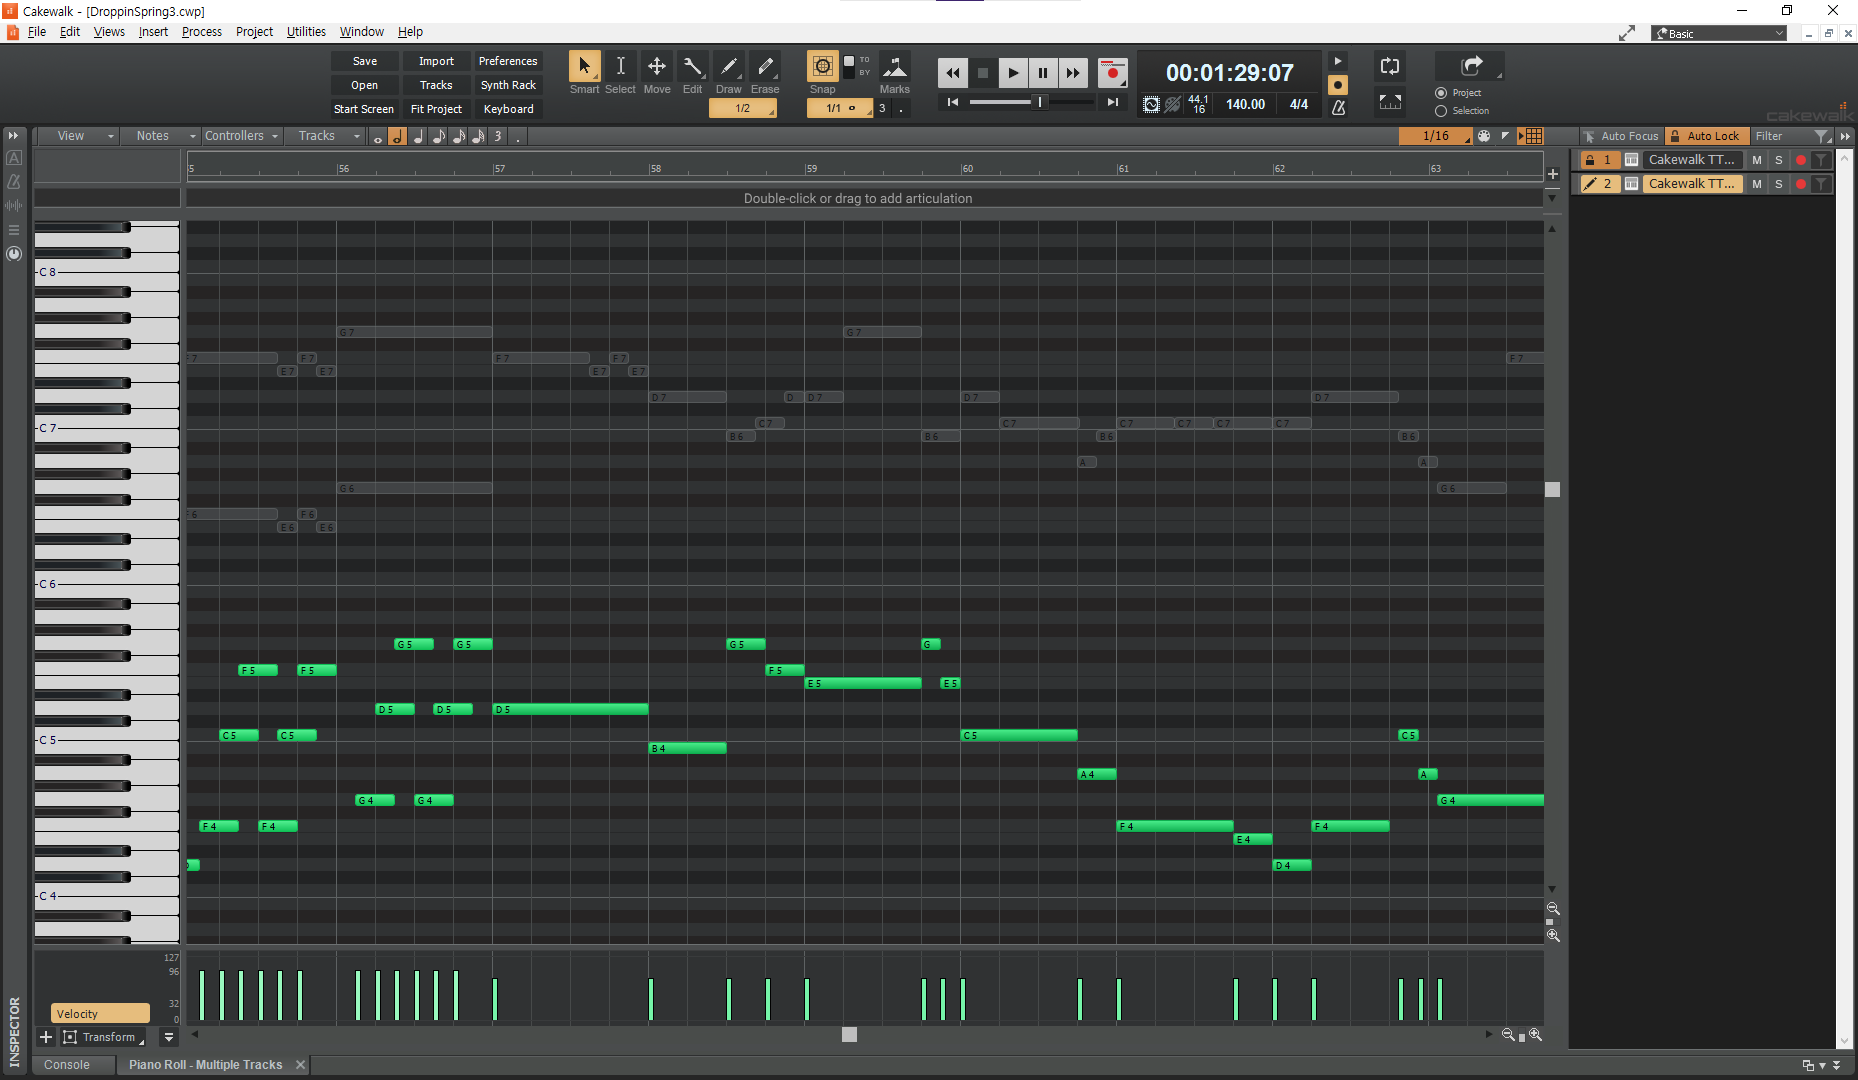Rewind playback
This screenshot has width=1858, height=1080.
click(x=952, y=72)
